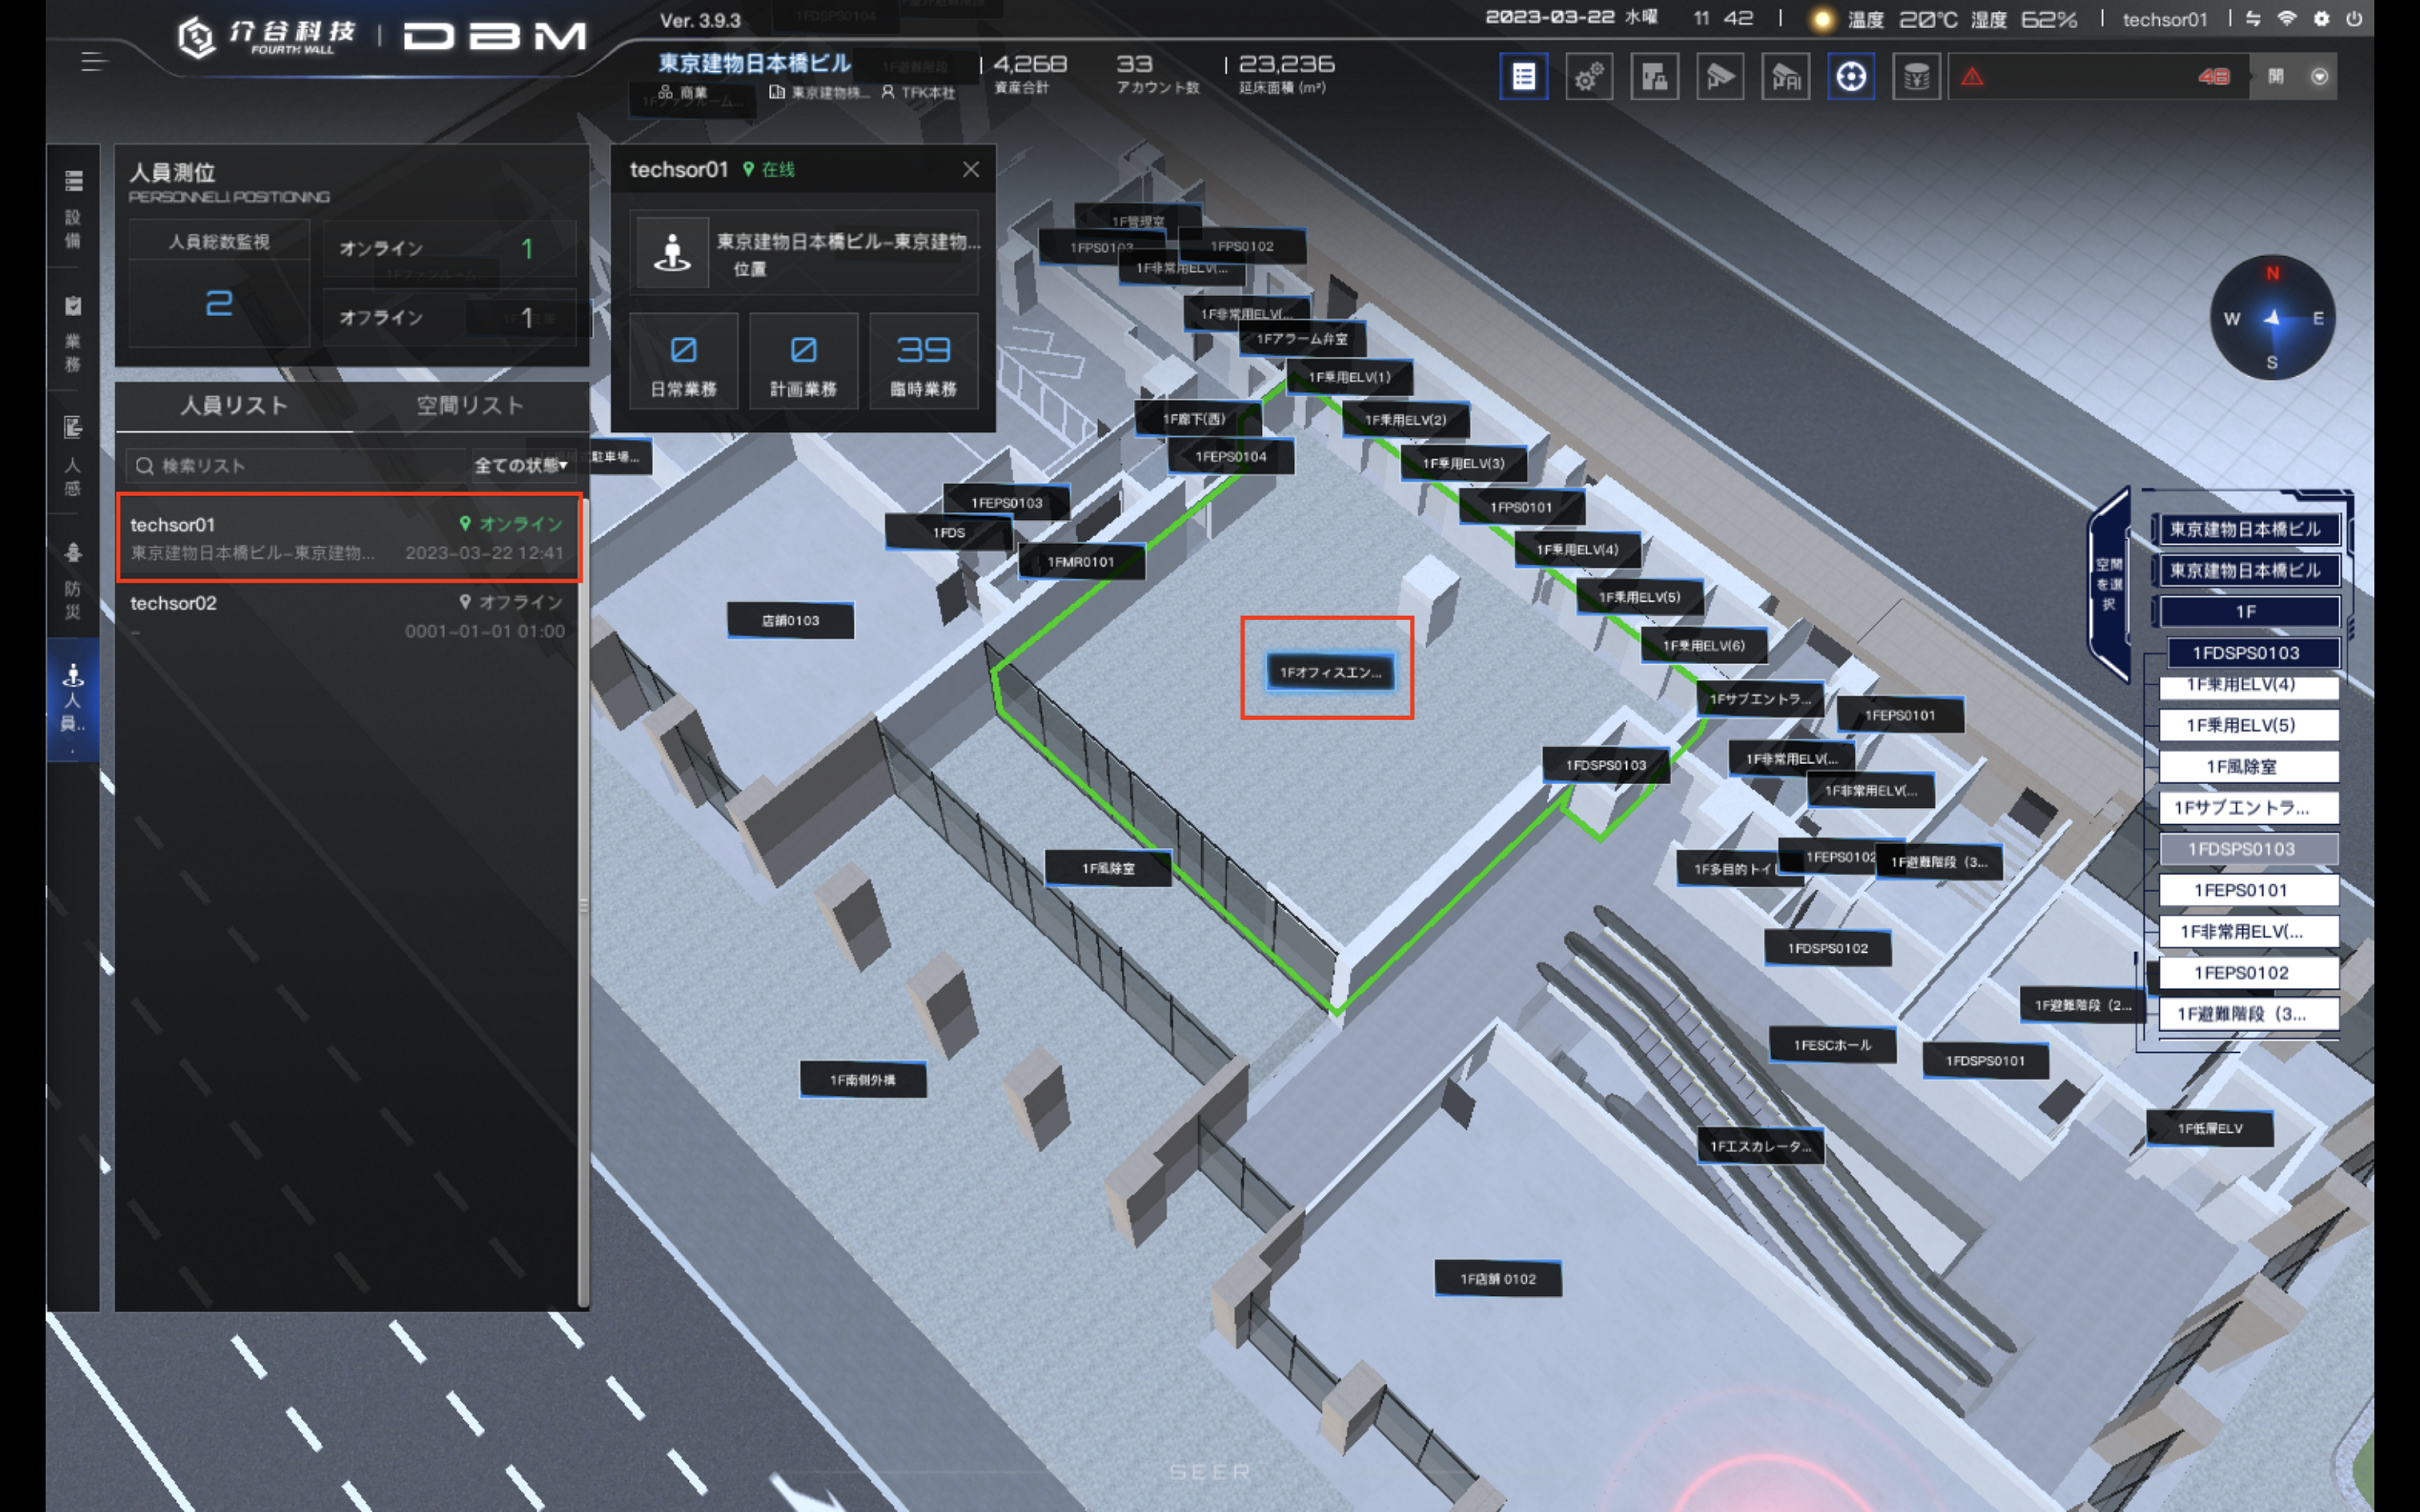This screenshot has width=2420, height=1512.
Task: Click the power icon in the top bar
Action: [2354, 19]
